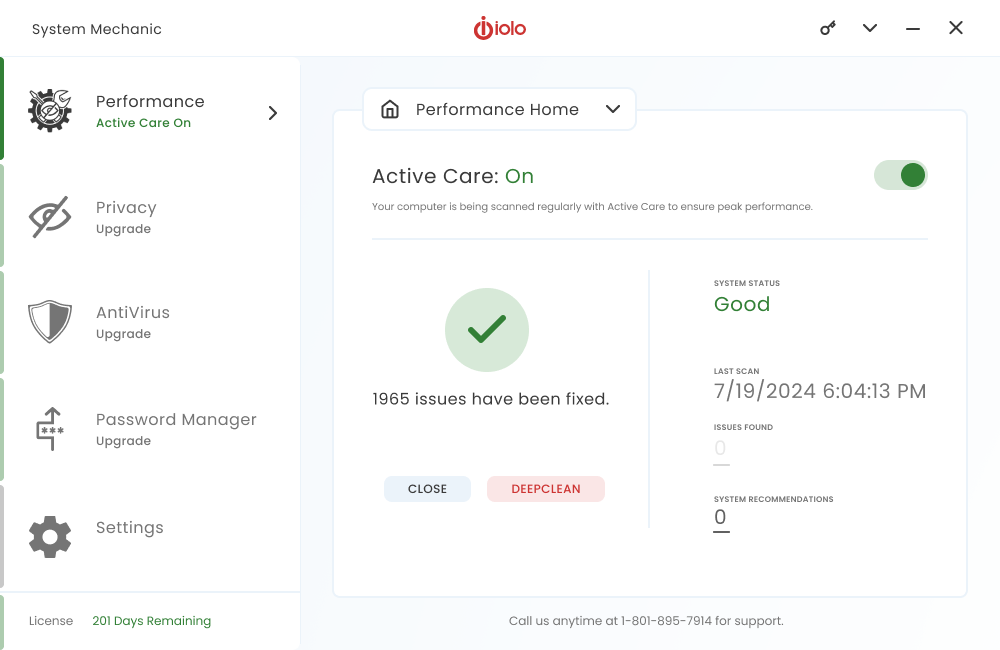The width and height of the screenshot is (1000, 650).
Task: Close the System Mechanic window
Action: [955, 27]
